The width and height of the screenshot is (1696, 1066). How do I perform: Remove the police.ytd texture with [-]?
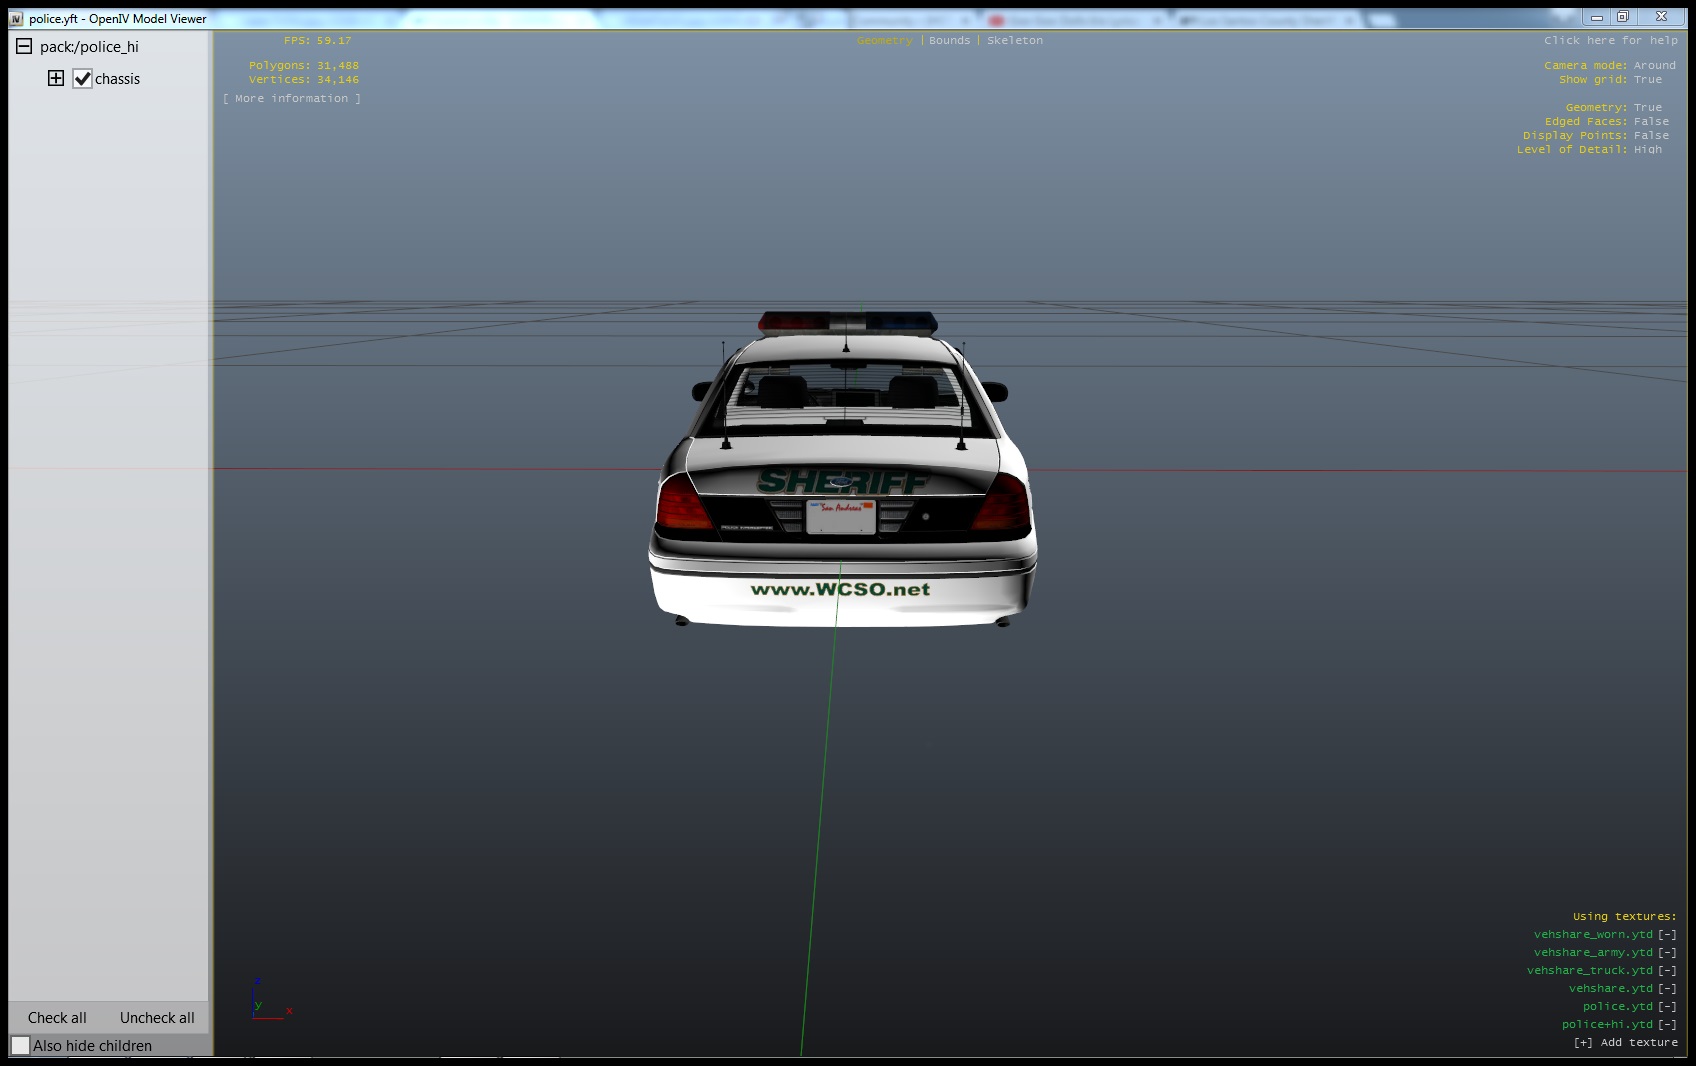(1666, 1007)
